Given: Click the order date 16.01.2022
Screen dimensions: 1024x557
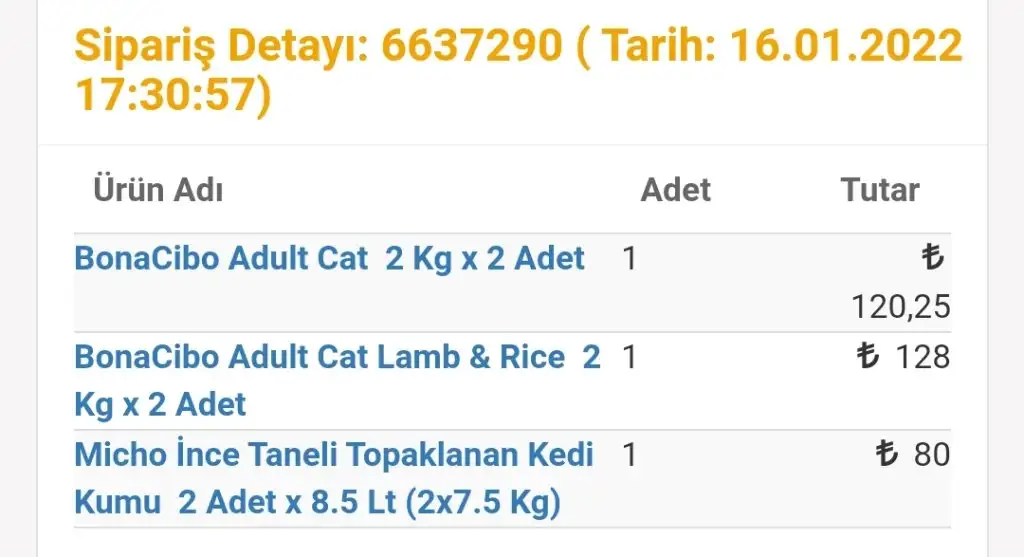Looking at the screenshot, I should click(846, 46).
